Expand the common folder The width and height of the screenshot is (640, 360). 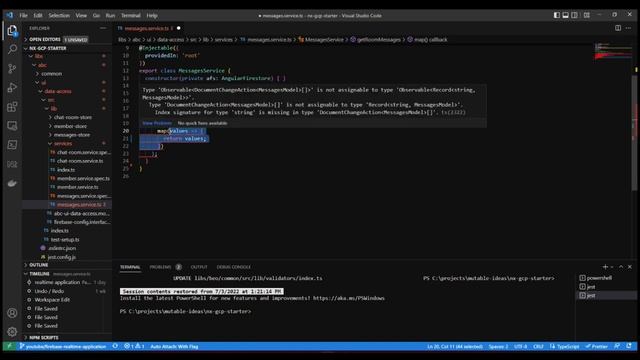[x=51, y=74]
